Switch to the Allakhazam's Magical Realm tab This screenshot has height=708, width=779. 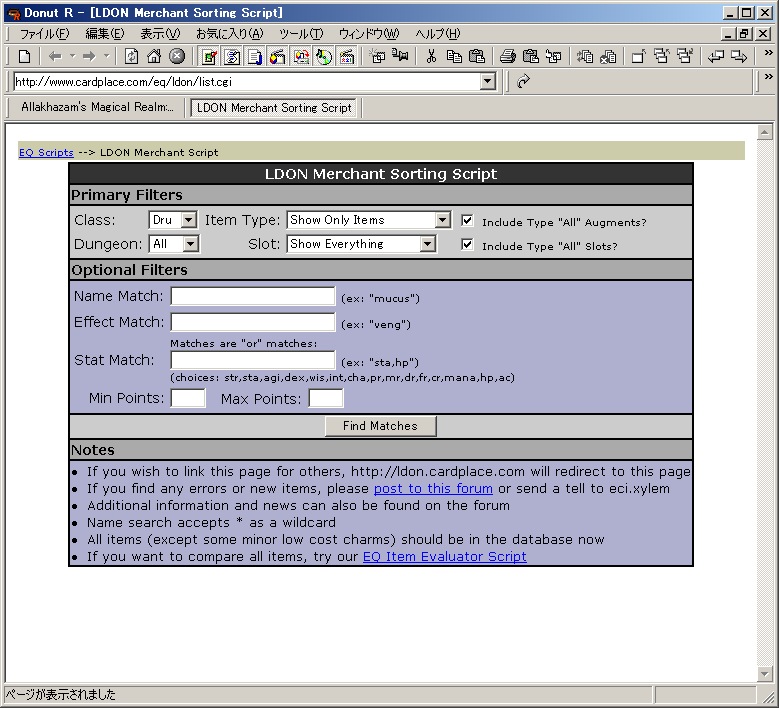pos(97,108)
